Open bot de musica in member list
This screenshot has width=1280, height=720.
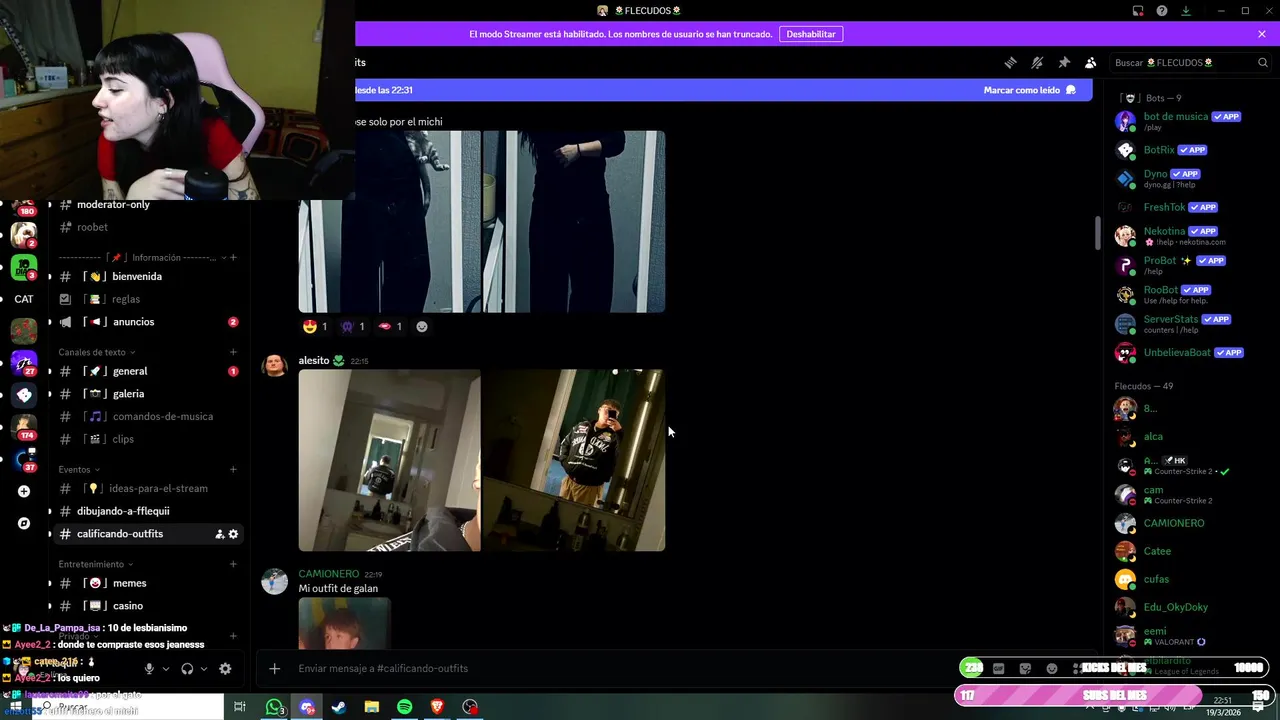[x=1190, y=121]
